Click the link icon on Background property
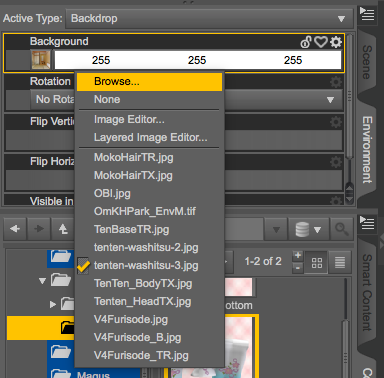This screenshot has width=384, height=378. [x=306, y=42]
